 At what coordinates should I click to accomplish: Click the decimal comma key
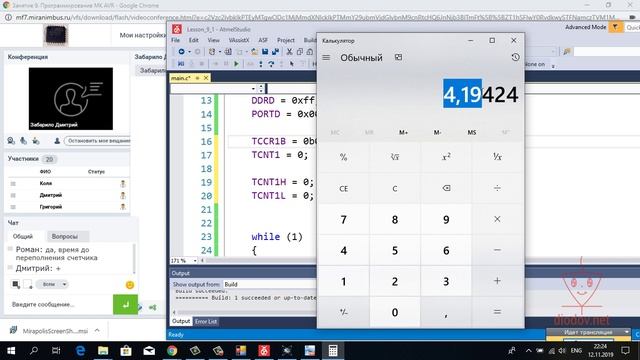click(x=446, y=312)
